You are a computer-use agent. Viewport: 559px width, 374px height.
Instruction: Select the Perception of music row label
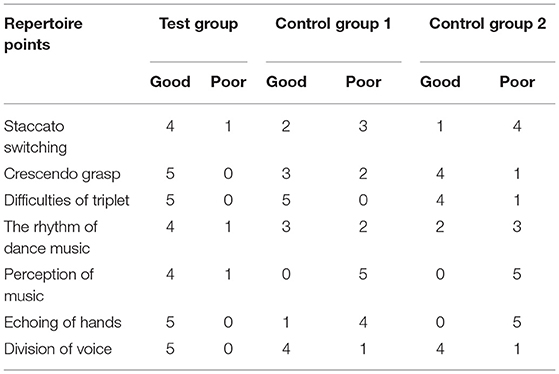(48, 285)
